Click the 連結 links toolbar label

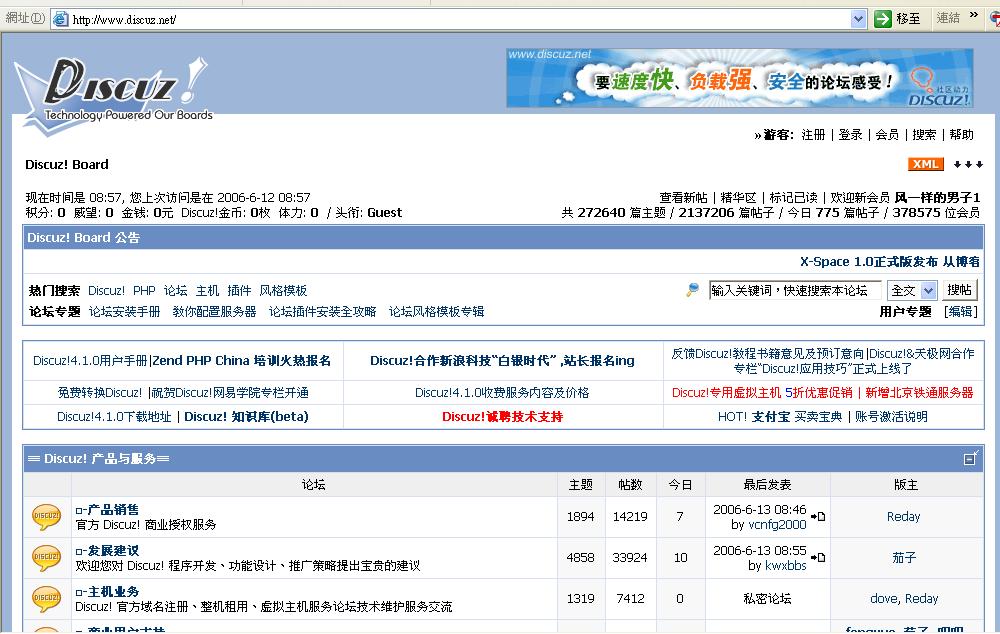(948, 18)
